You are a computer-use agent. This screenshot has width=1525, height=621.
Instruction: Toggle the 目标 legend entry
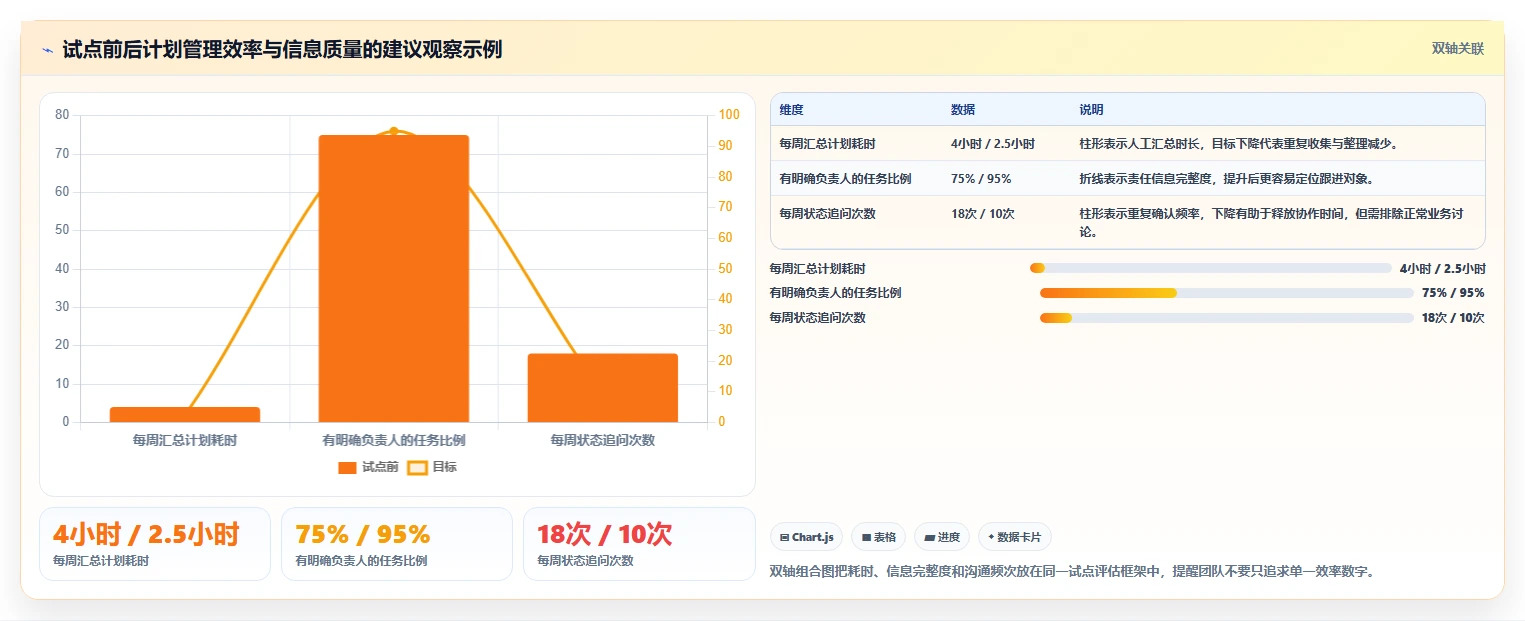click(x=432, y=467)
